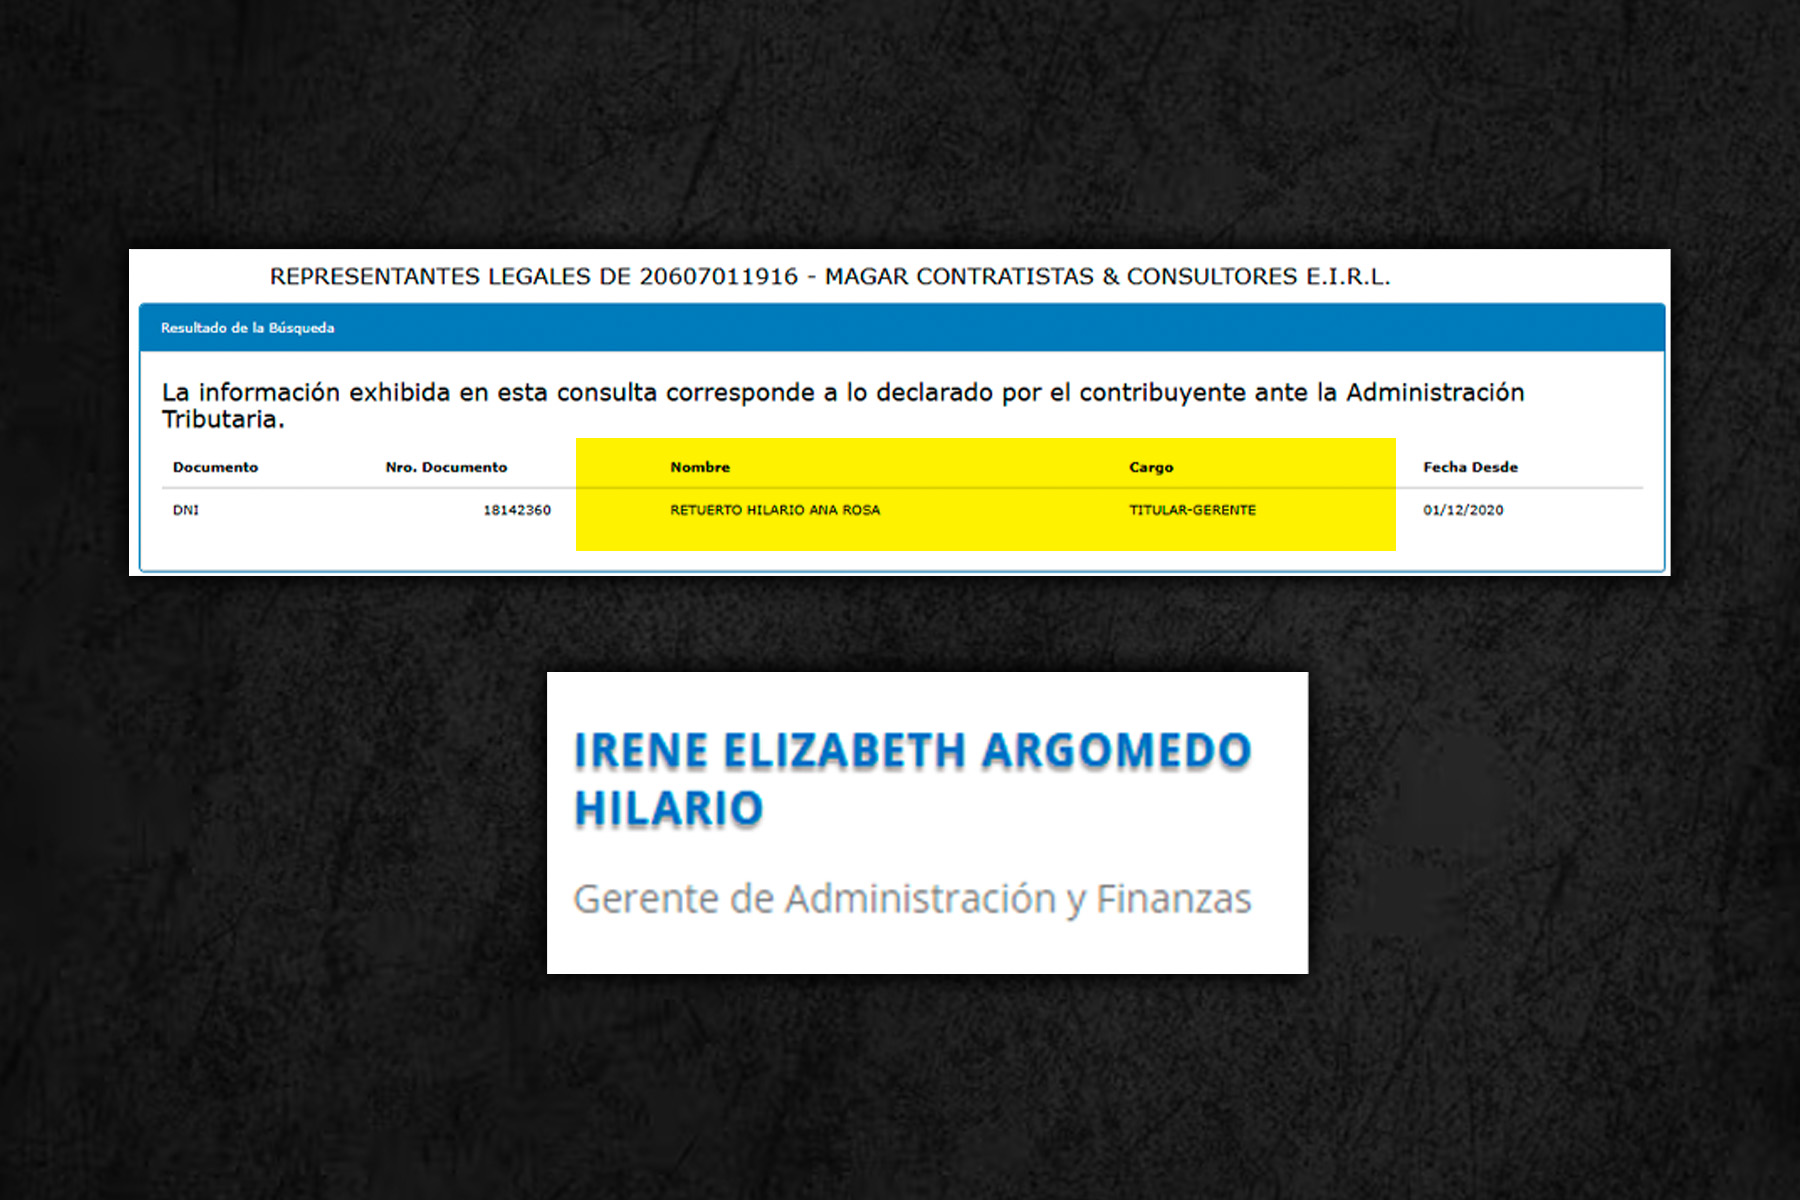Click the highlighted Nombre column header

pos(700,467)
